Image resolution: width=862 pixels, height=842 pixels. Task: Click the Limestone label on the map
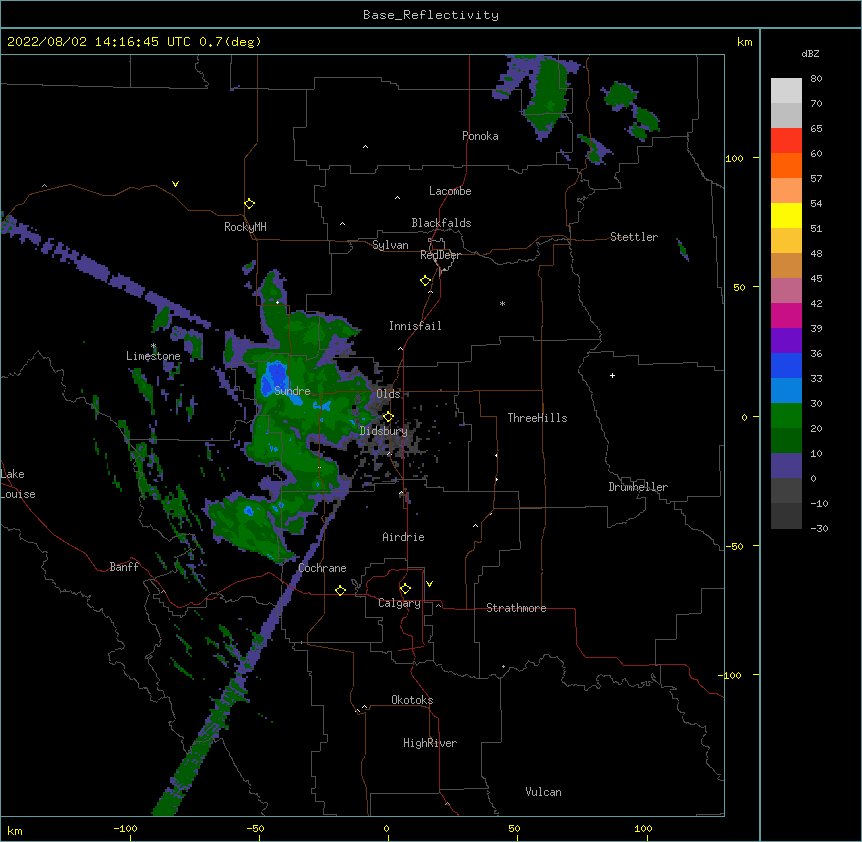(153, 356)
